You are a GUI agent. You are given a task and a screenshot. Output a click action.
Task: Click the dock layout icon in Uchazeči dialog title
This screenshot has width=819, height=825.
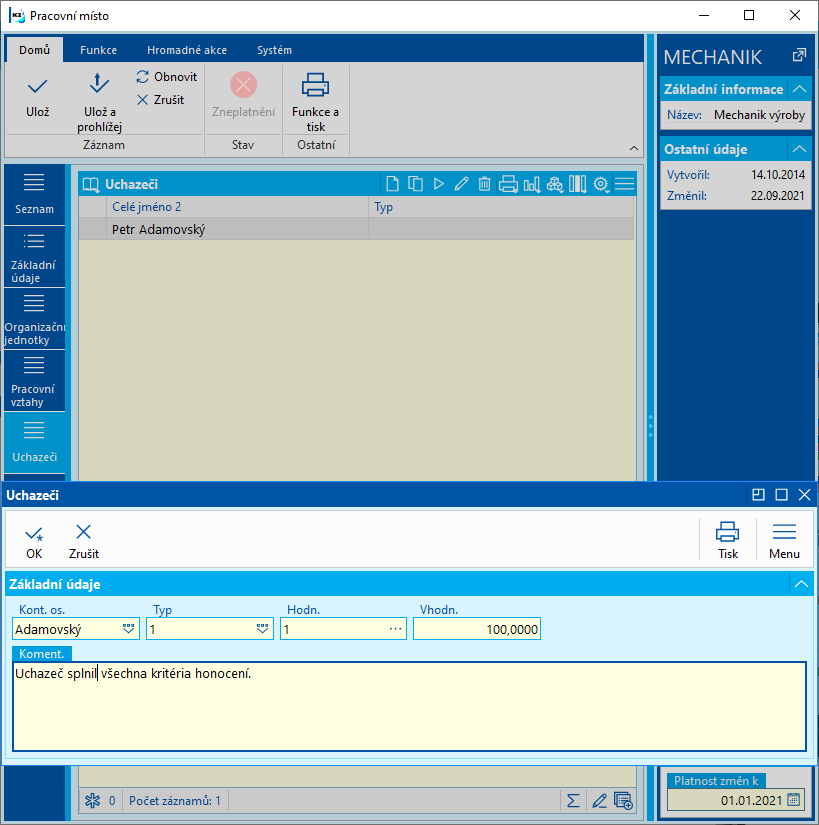point(758,495)
